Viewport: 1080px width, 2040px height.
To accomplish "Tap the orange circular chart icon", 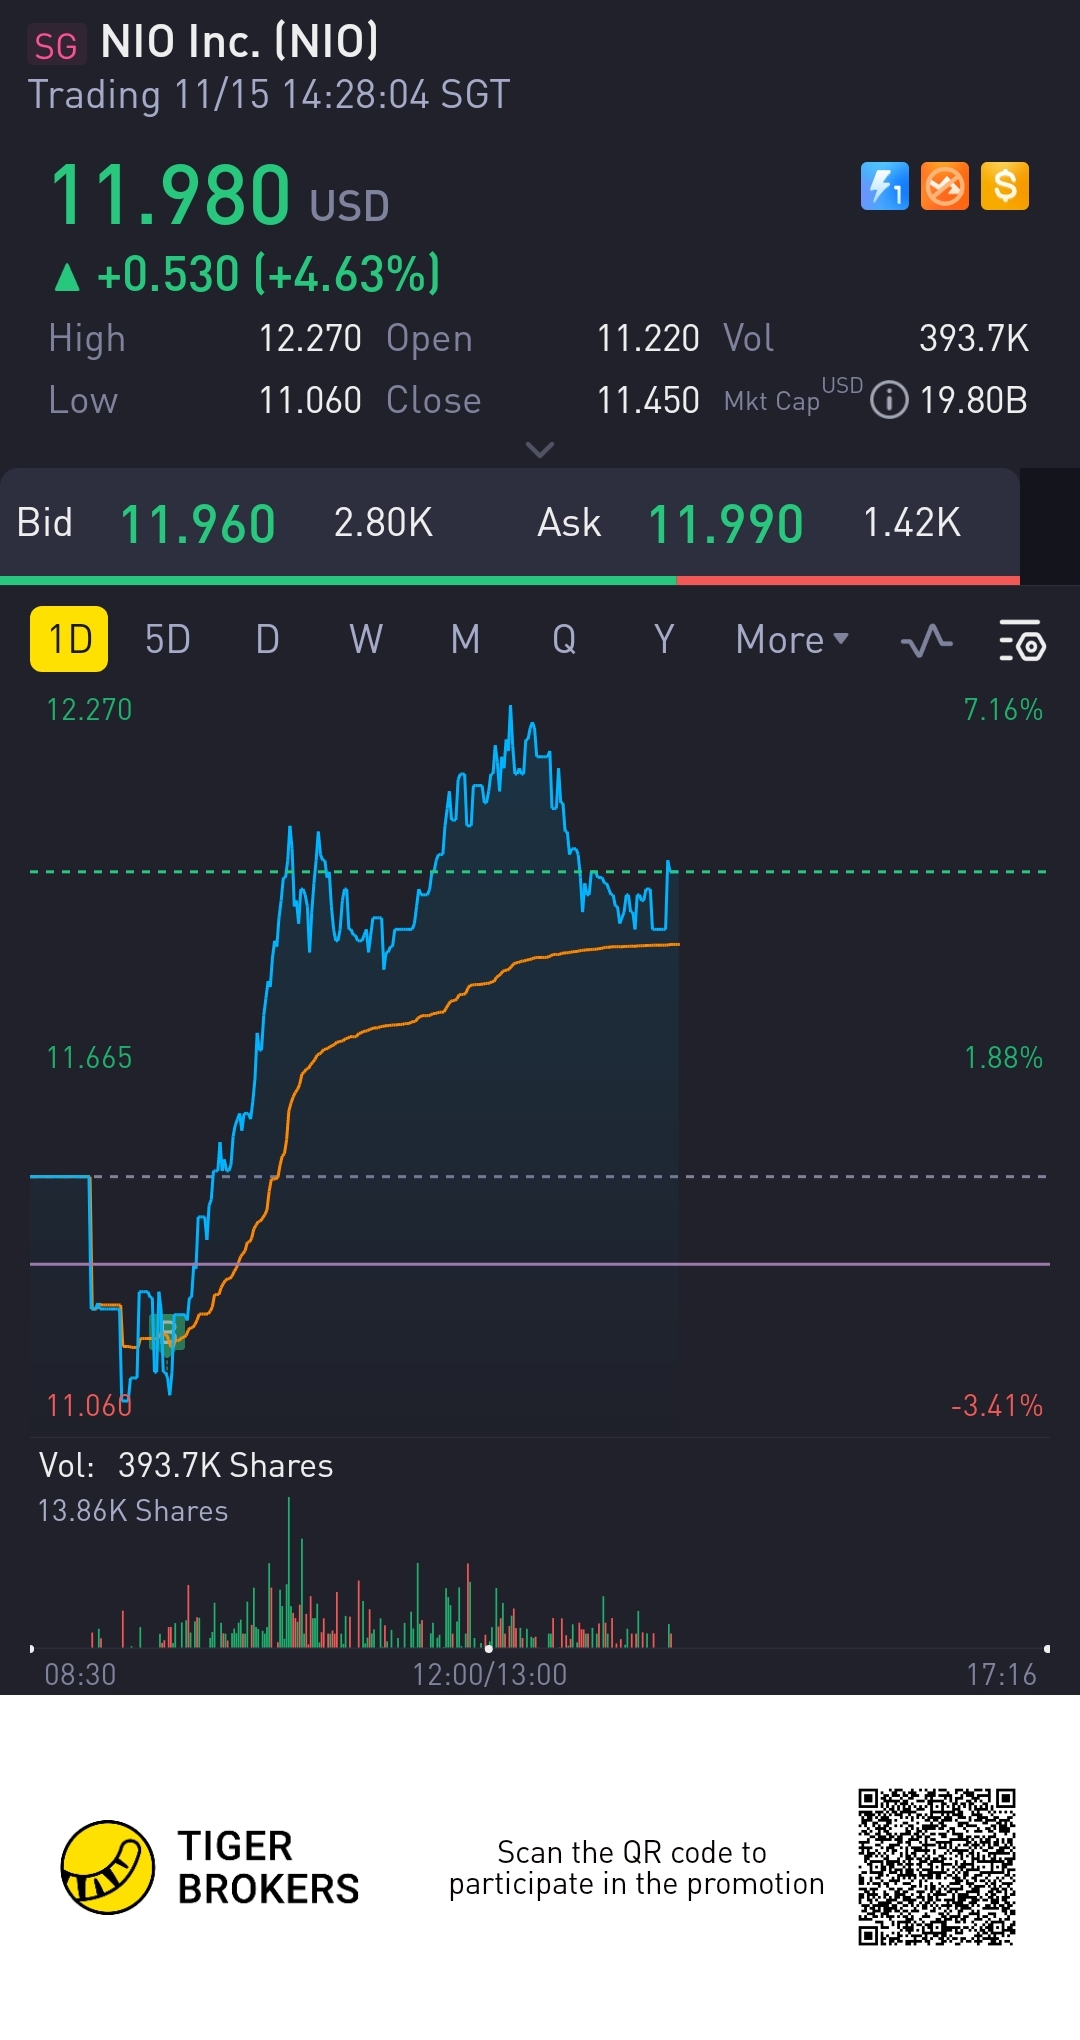I will click(944, 186).
